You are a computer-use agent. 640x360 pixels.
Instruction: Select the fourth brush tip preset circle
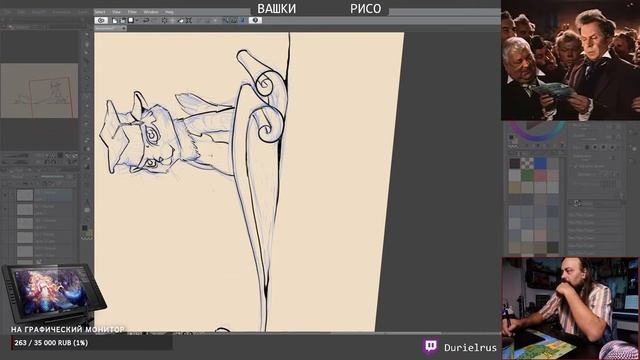(612, 147)
